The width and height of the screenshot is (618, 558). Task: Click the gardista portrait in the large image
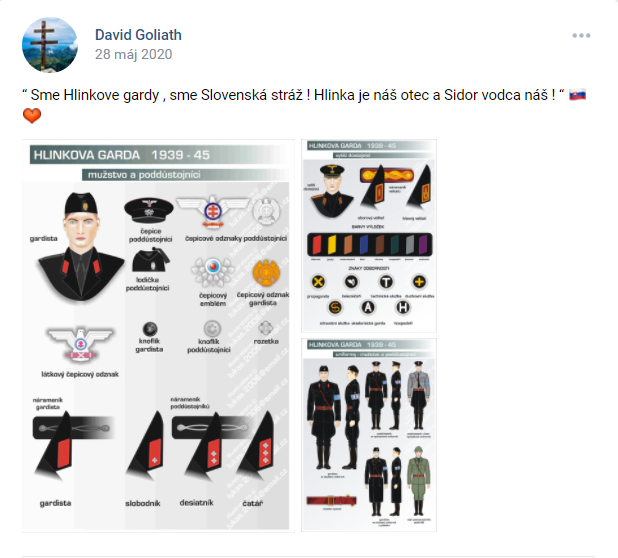pyautogui.click(x=81, y=246)
